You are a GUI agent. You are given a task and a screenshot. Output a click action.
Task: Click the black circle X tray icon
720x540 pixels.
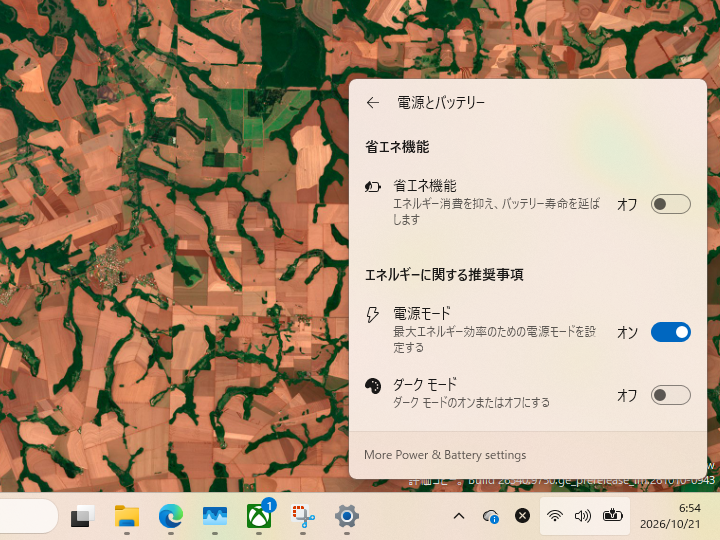tap(522, 516)
